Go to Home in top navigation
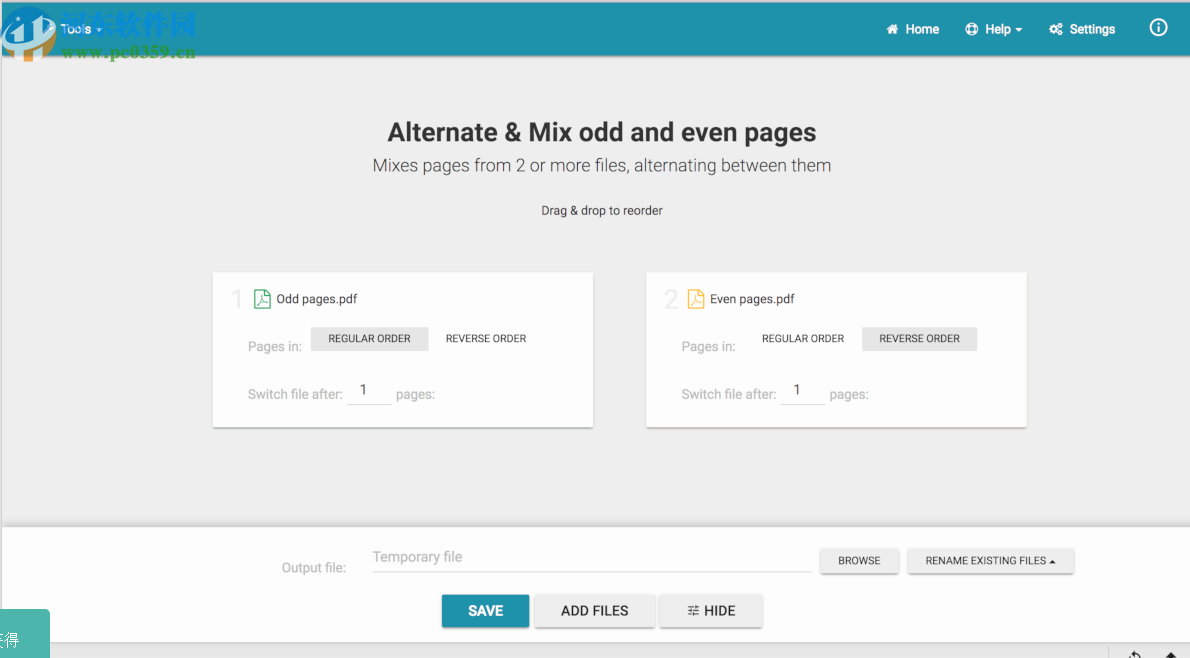 pyautogui.click(x=912, y=29)
